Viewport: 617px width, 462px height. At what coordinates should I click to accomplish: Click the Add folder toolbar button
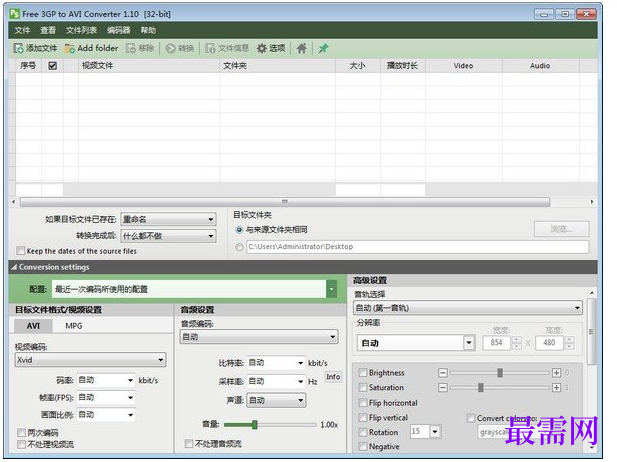click(91, 48)
